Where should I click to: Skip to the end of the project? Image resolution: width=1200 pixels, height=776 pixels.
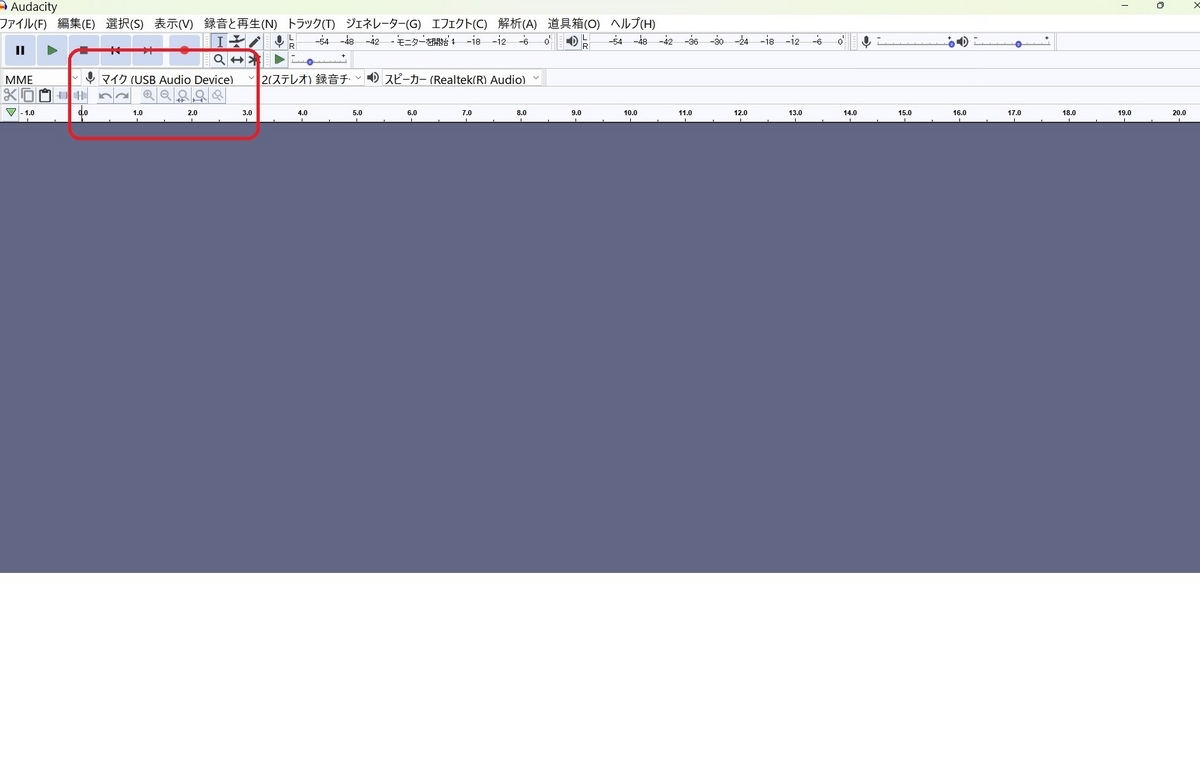point(148,50)
